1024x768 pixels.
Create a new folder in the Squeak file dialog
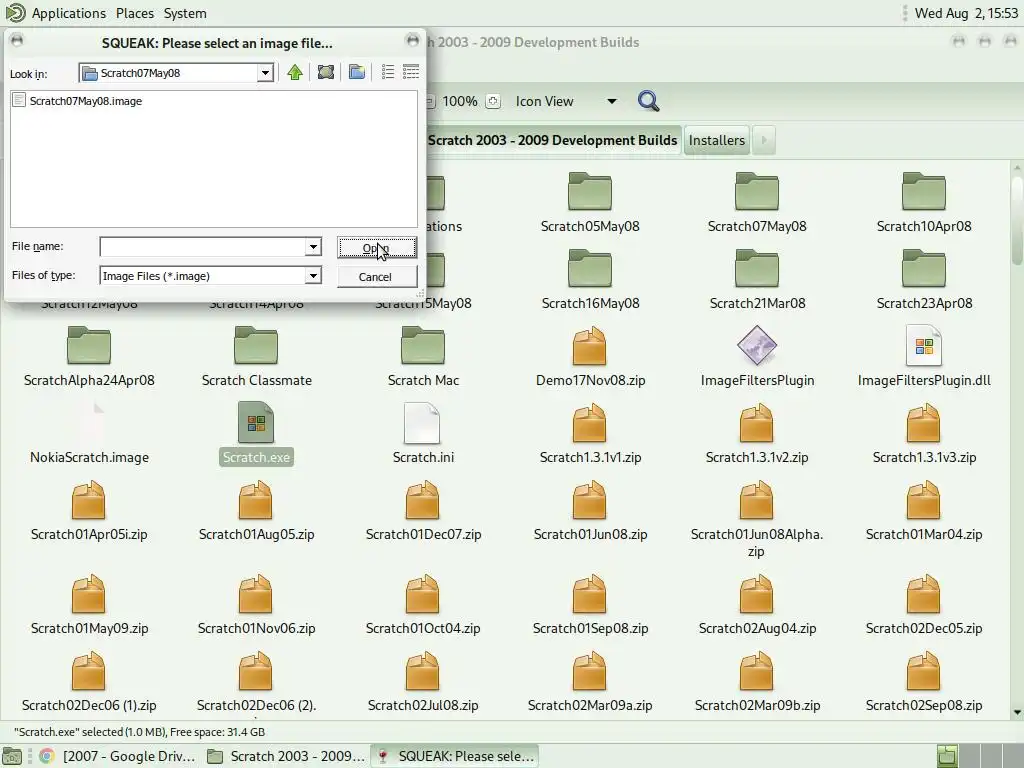(357, 72)
